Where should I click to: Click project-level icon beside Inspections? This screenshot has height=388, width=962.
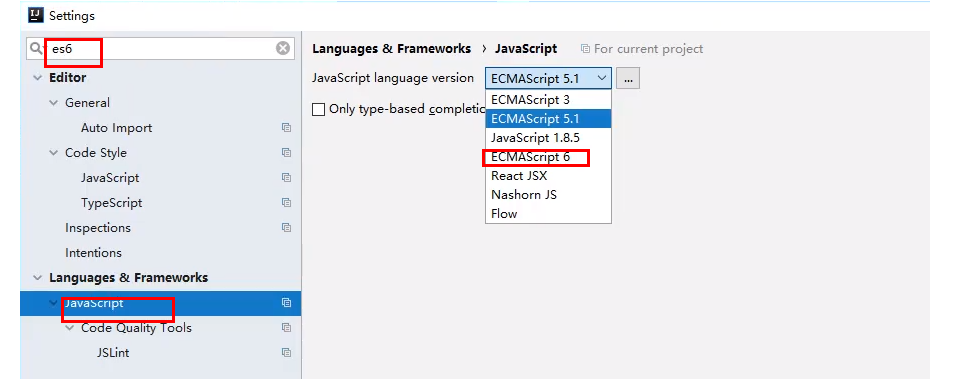tap(286, 228)
